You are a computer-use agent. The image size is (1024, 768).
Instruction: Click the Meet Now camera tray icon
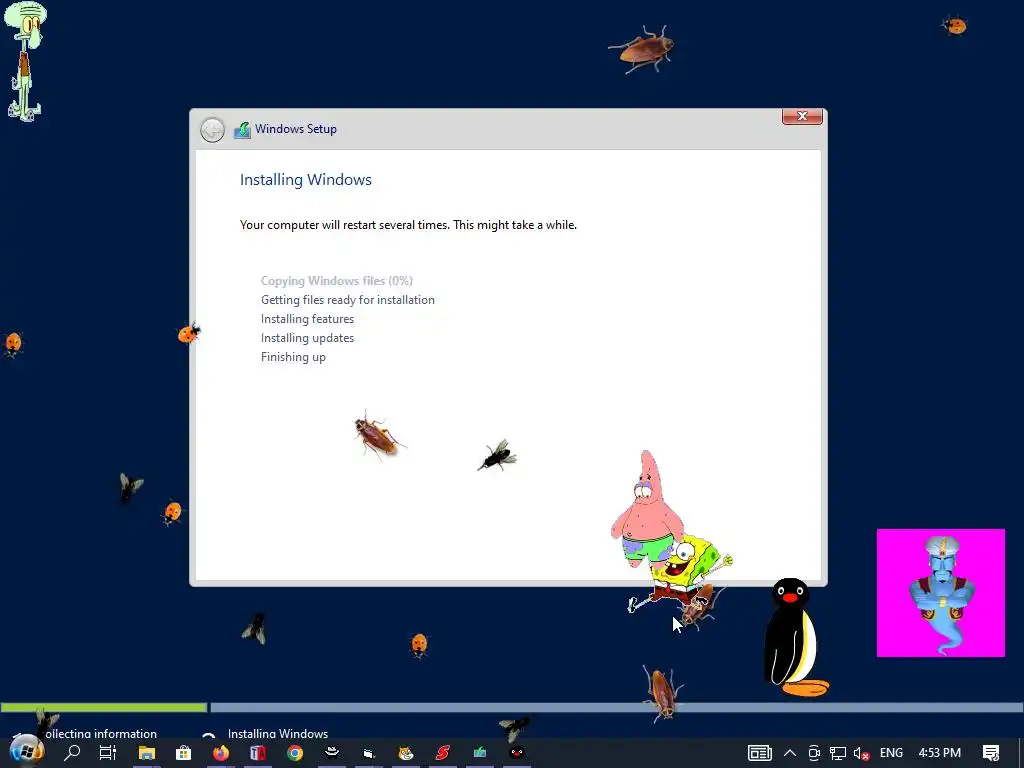814,753
